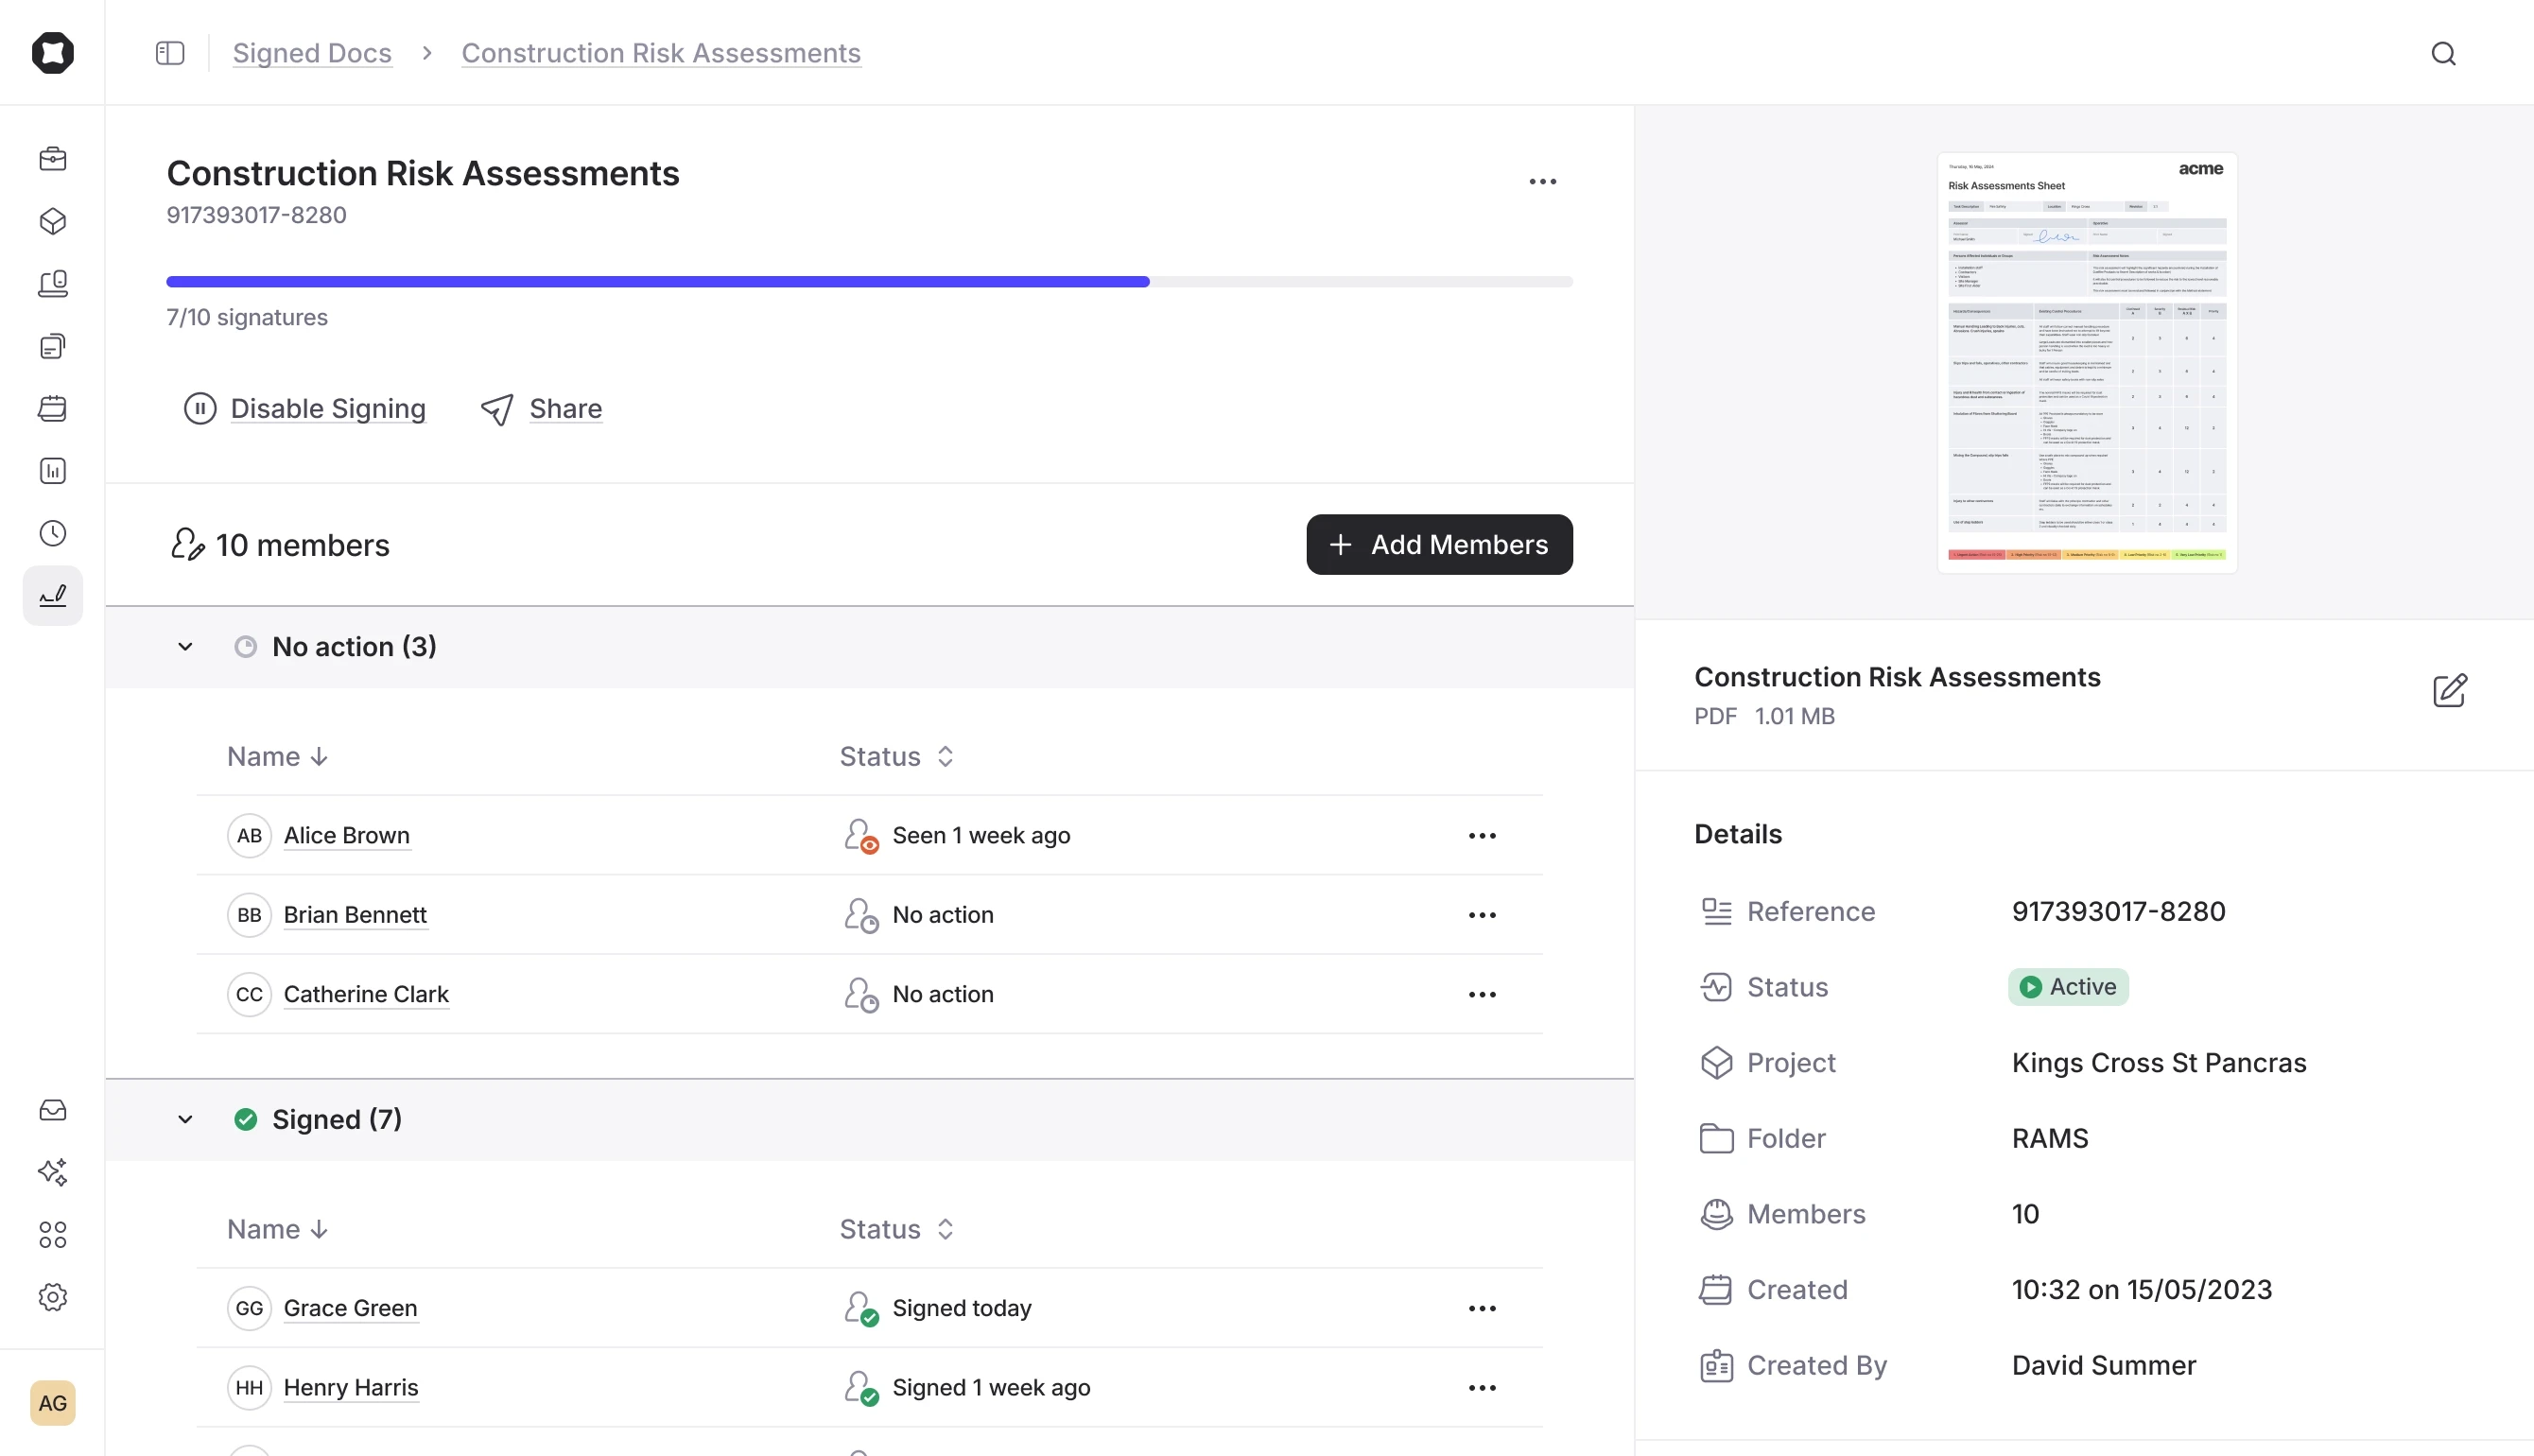Click the search magnifier icon

click(2443, 53)
